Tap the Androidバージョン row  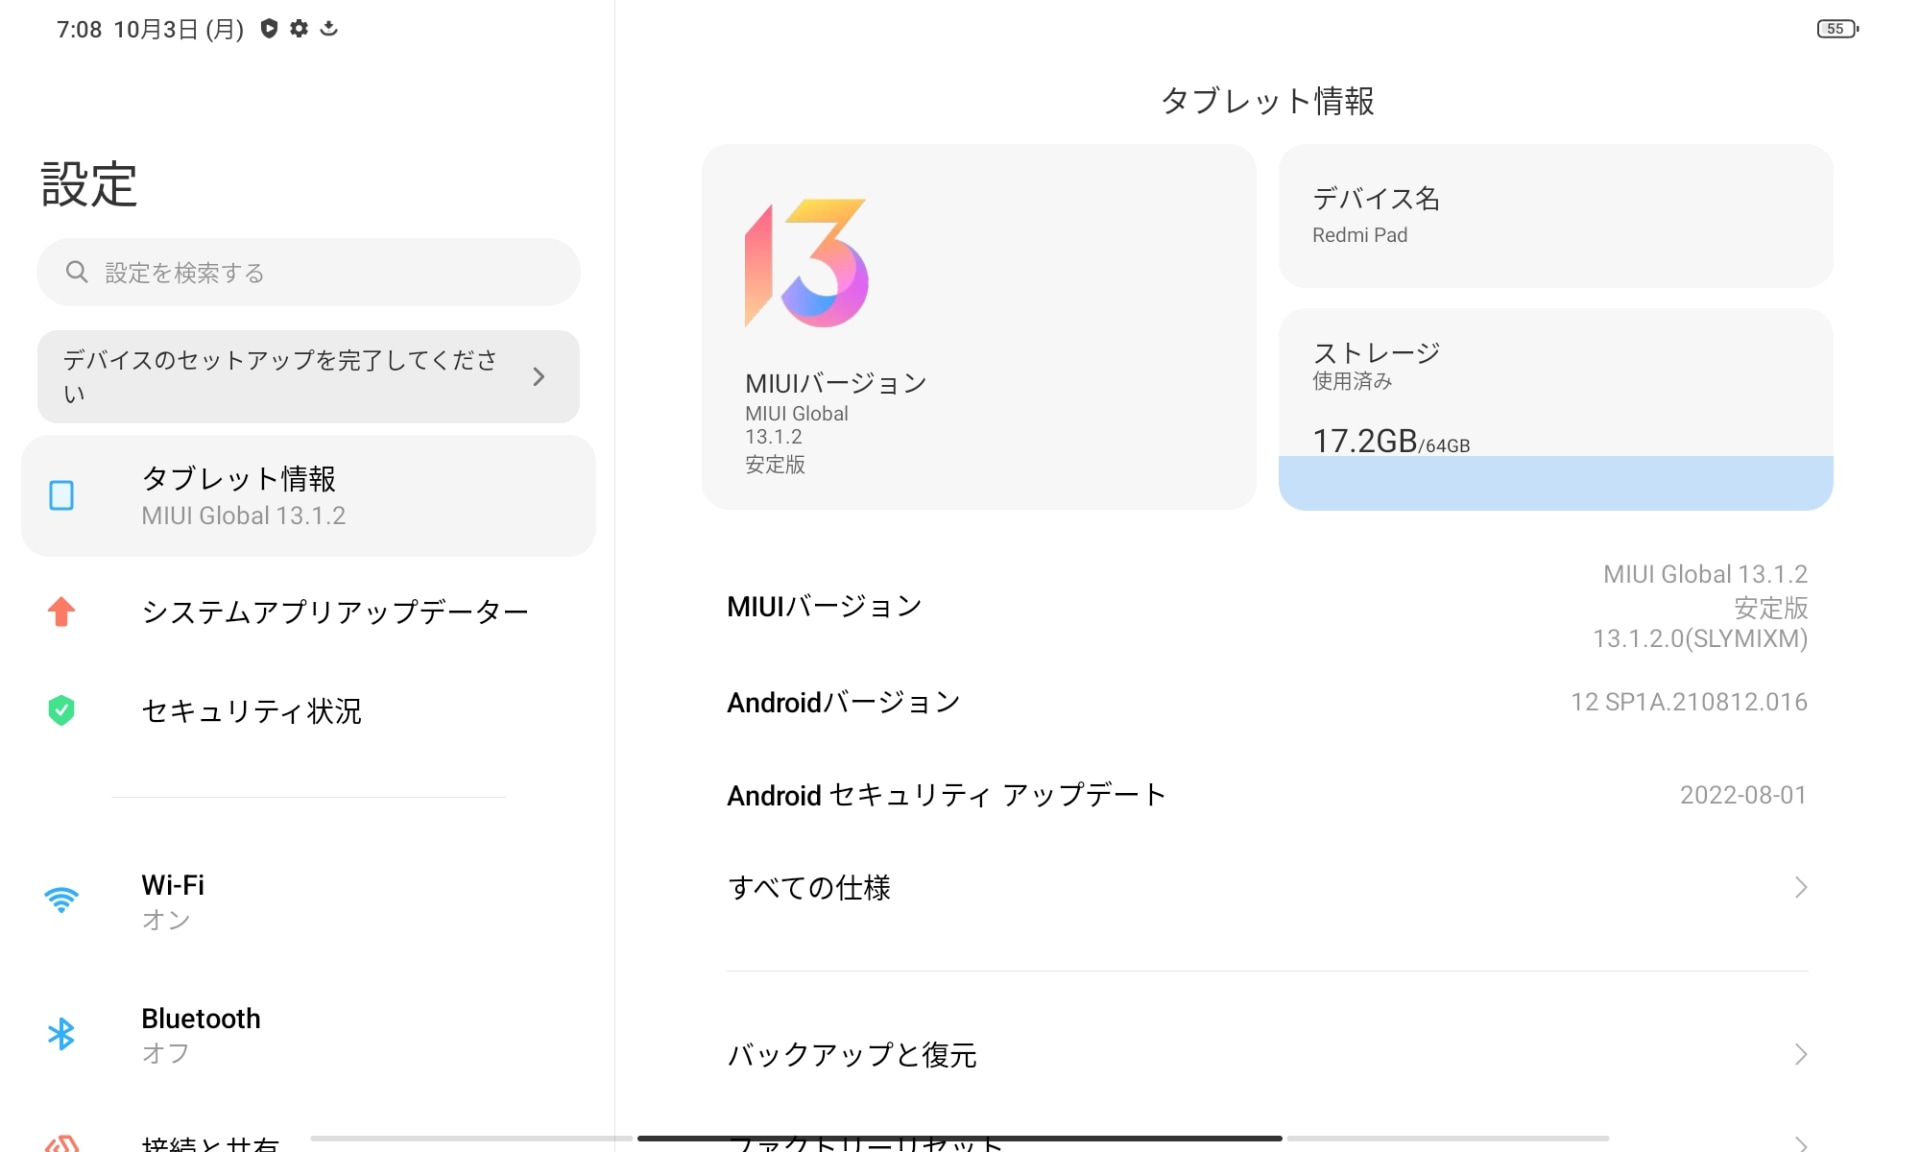point(1266,702)
